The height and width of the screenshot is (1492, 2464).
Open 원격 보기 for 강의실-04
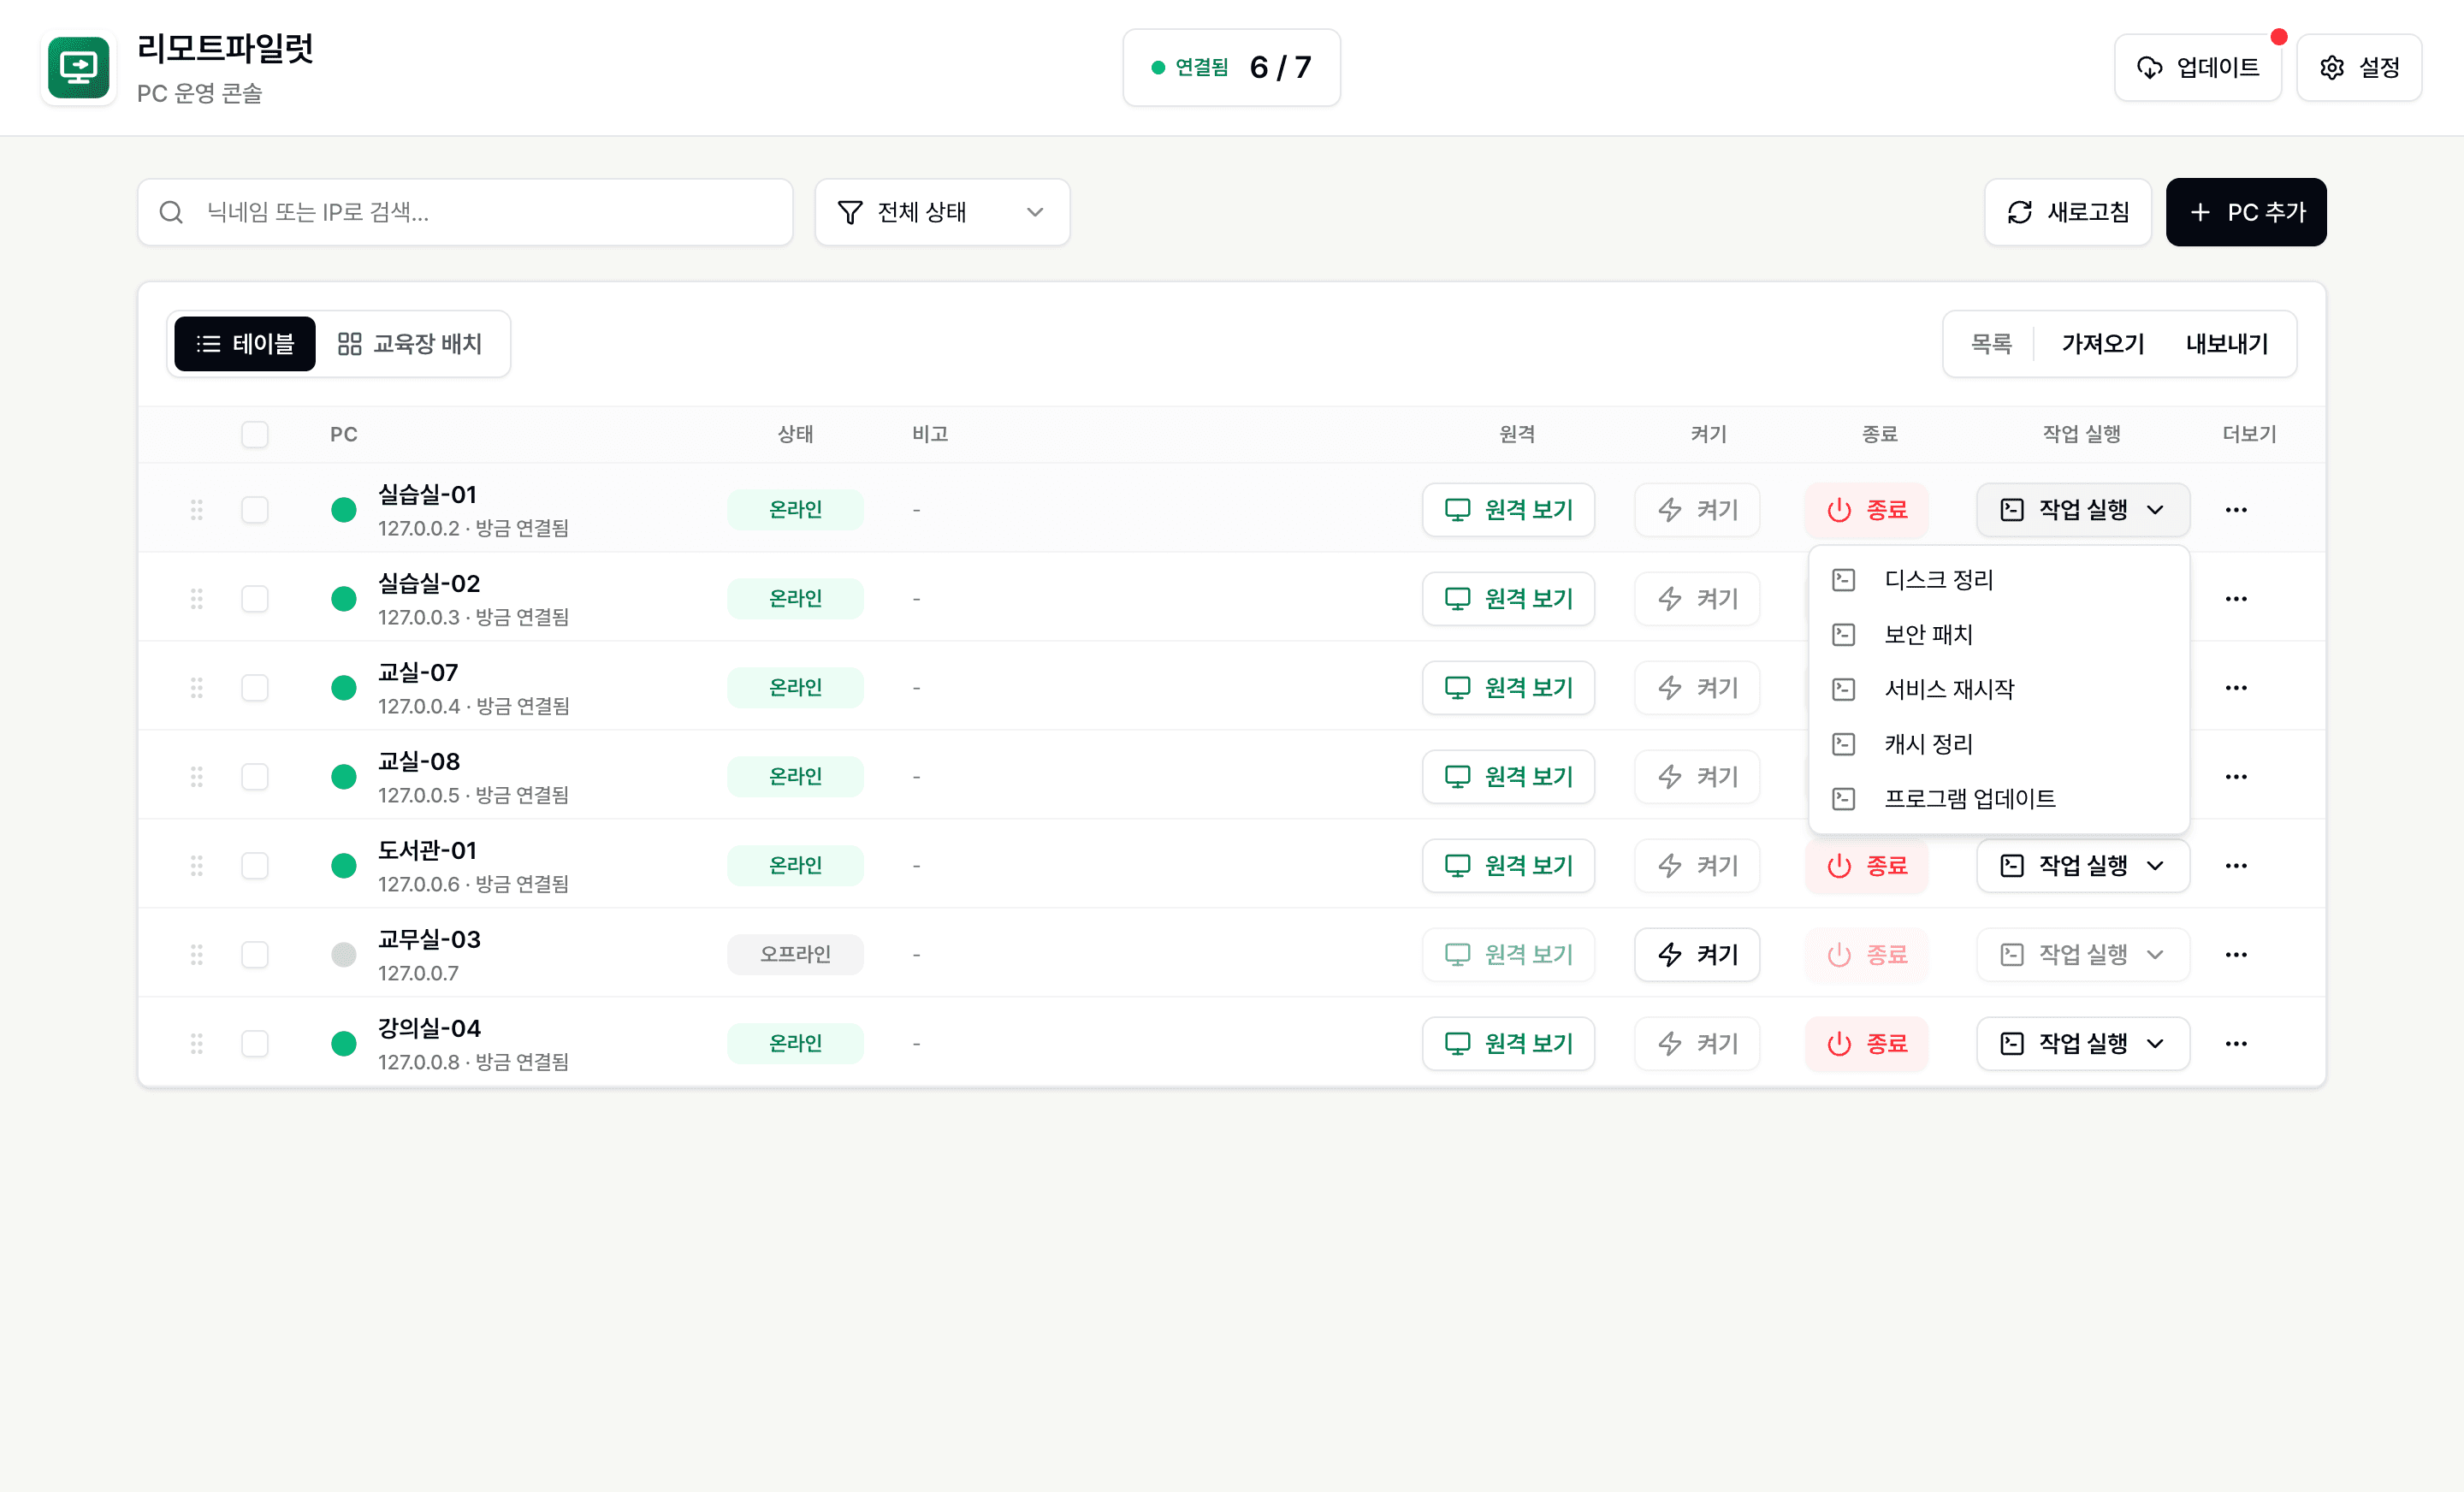click(1508, 1044)
